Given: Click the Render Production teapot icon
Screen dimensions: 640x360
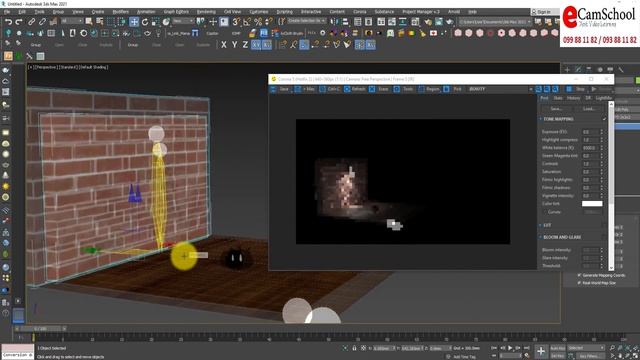Looking at the screenshot, I should pyautogui.click(x=449, y=22).
